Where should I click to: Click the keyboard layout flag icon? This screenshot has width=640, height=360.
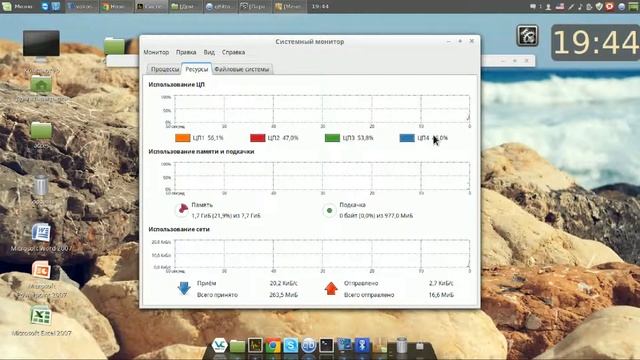tap(560, 7)
